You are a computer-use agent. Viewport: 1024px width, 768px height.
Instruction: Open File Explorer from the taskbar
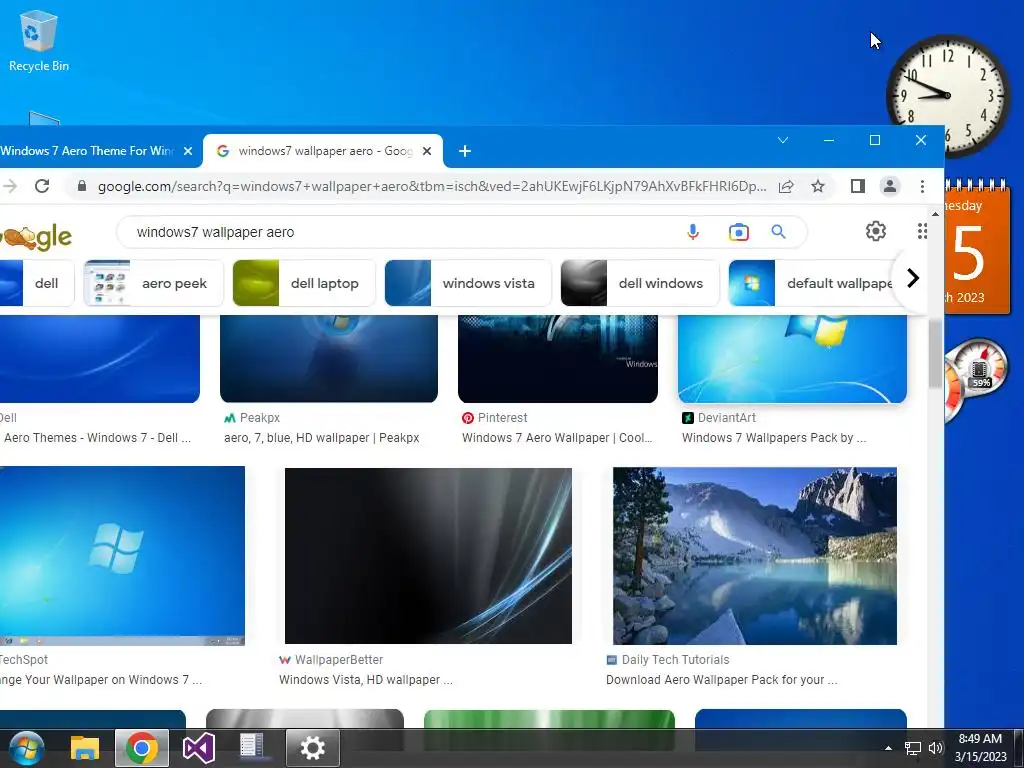coord(85,748)
